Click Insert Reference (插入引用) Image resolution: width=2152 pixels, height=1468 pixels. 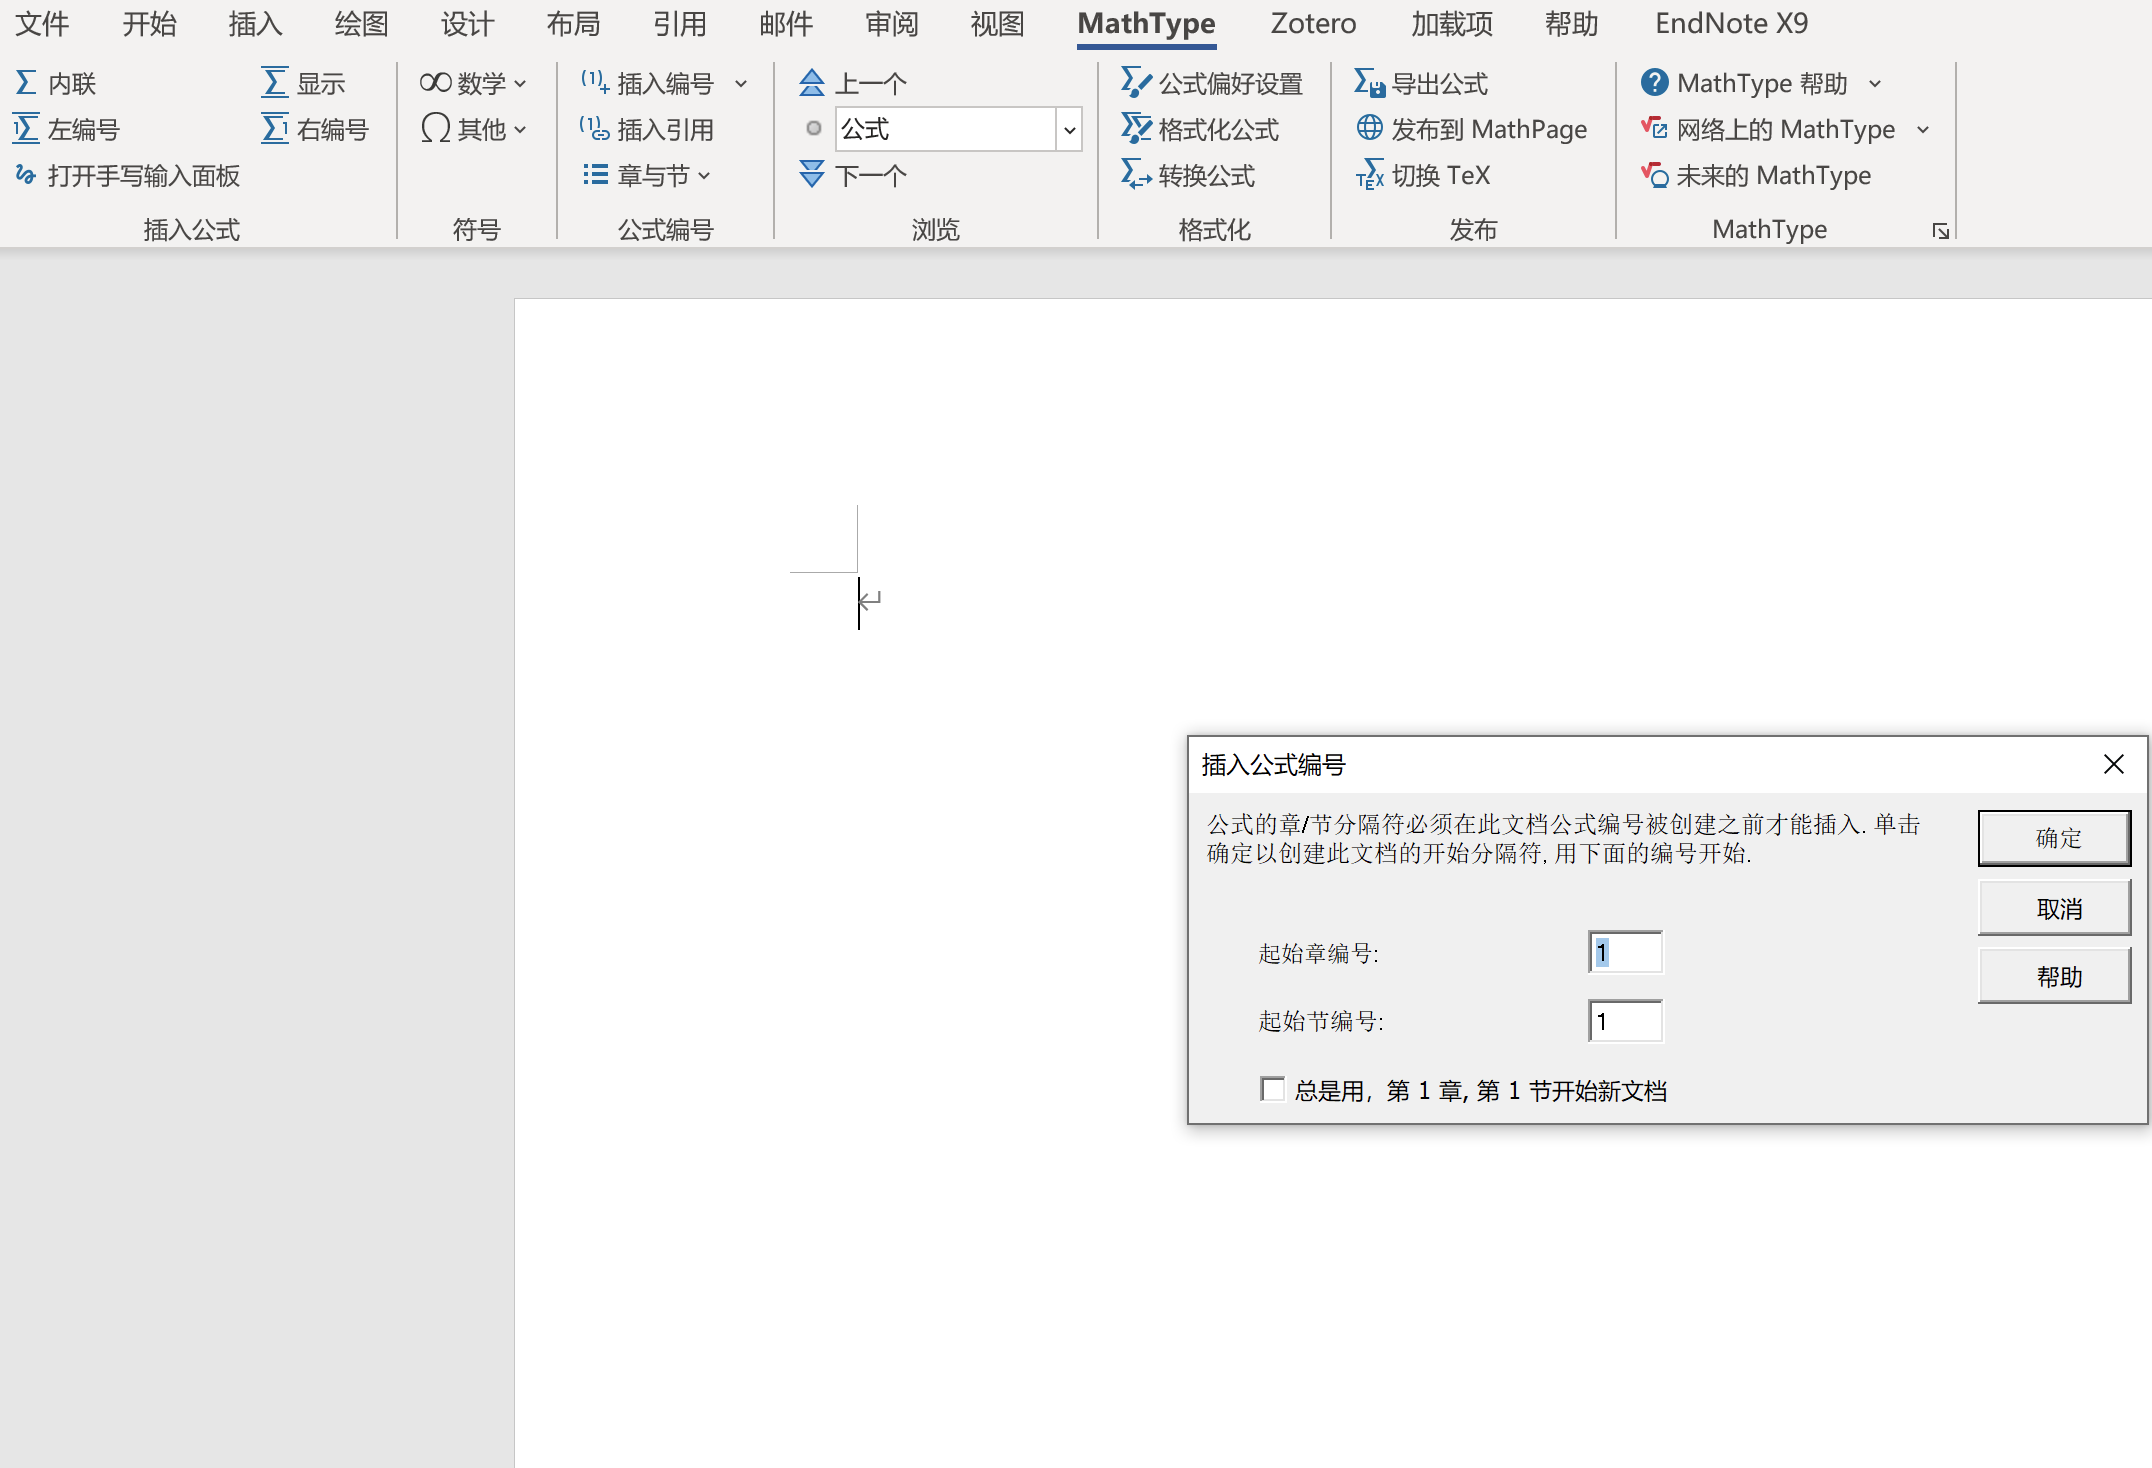tap(647, 129)
